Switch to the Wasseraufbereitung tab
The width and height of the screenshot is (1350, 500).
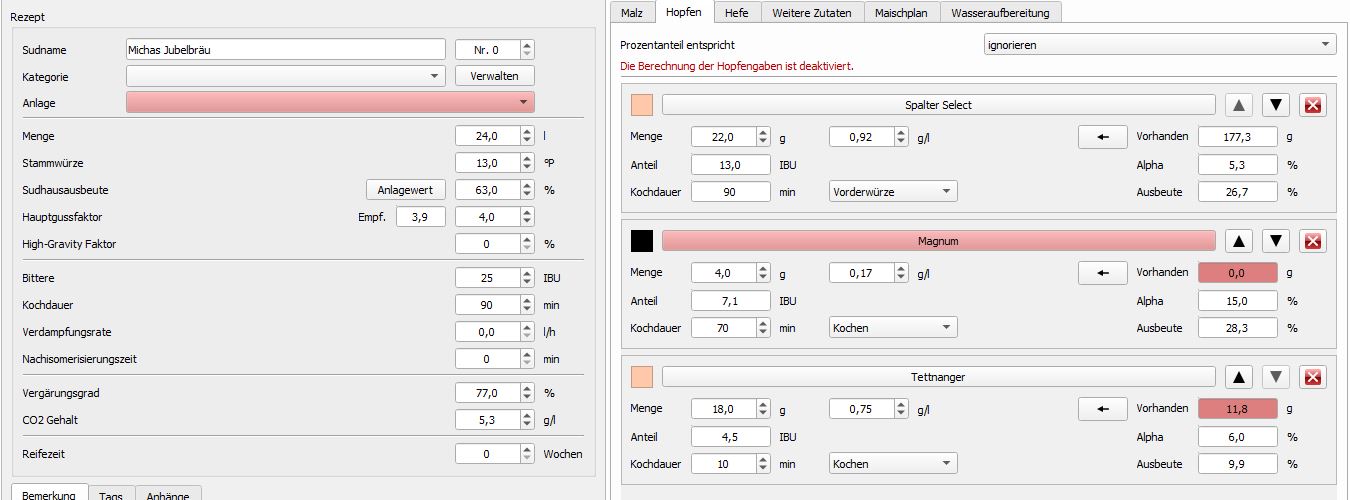[1001, 12]
